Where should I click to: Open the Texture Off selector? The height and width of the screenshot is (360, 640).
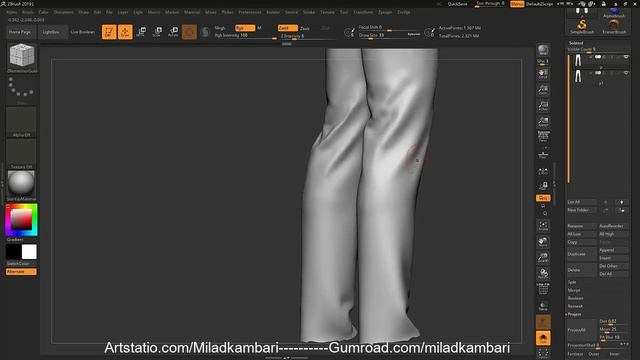[21, 154]
